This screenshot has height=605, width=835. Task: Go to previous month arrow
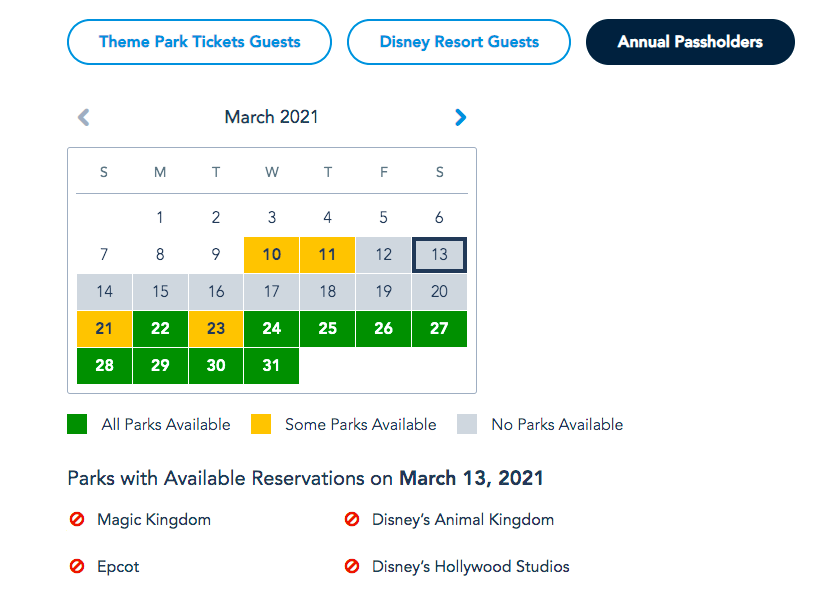click(84, 117)
